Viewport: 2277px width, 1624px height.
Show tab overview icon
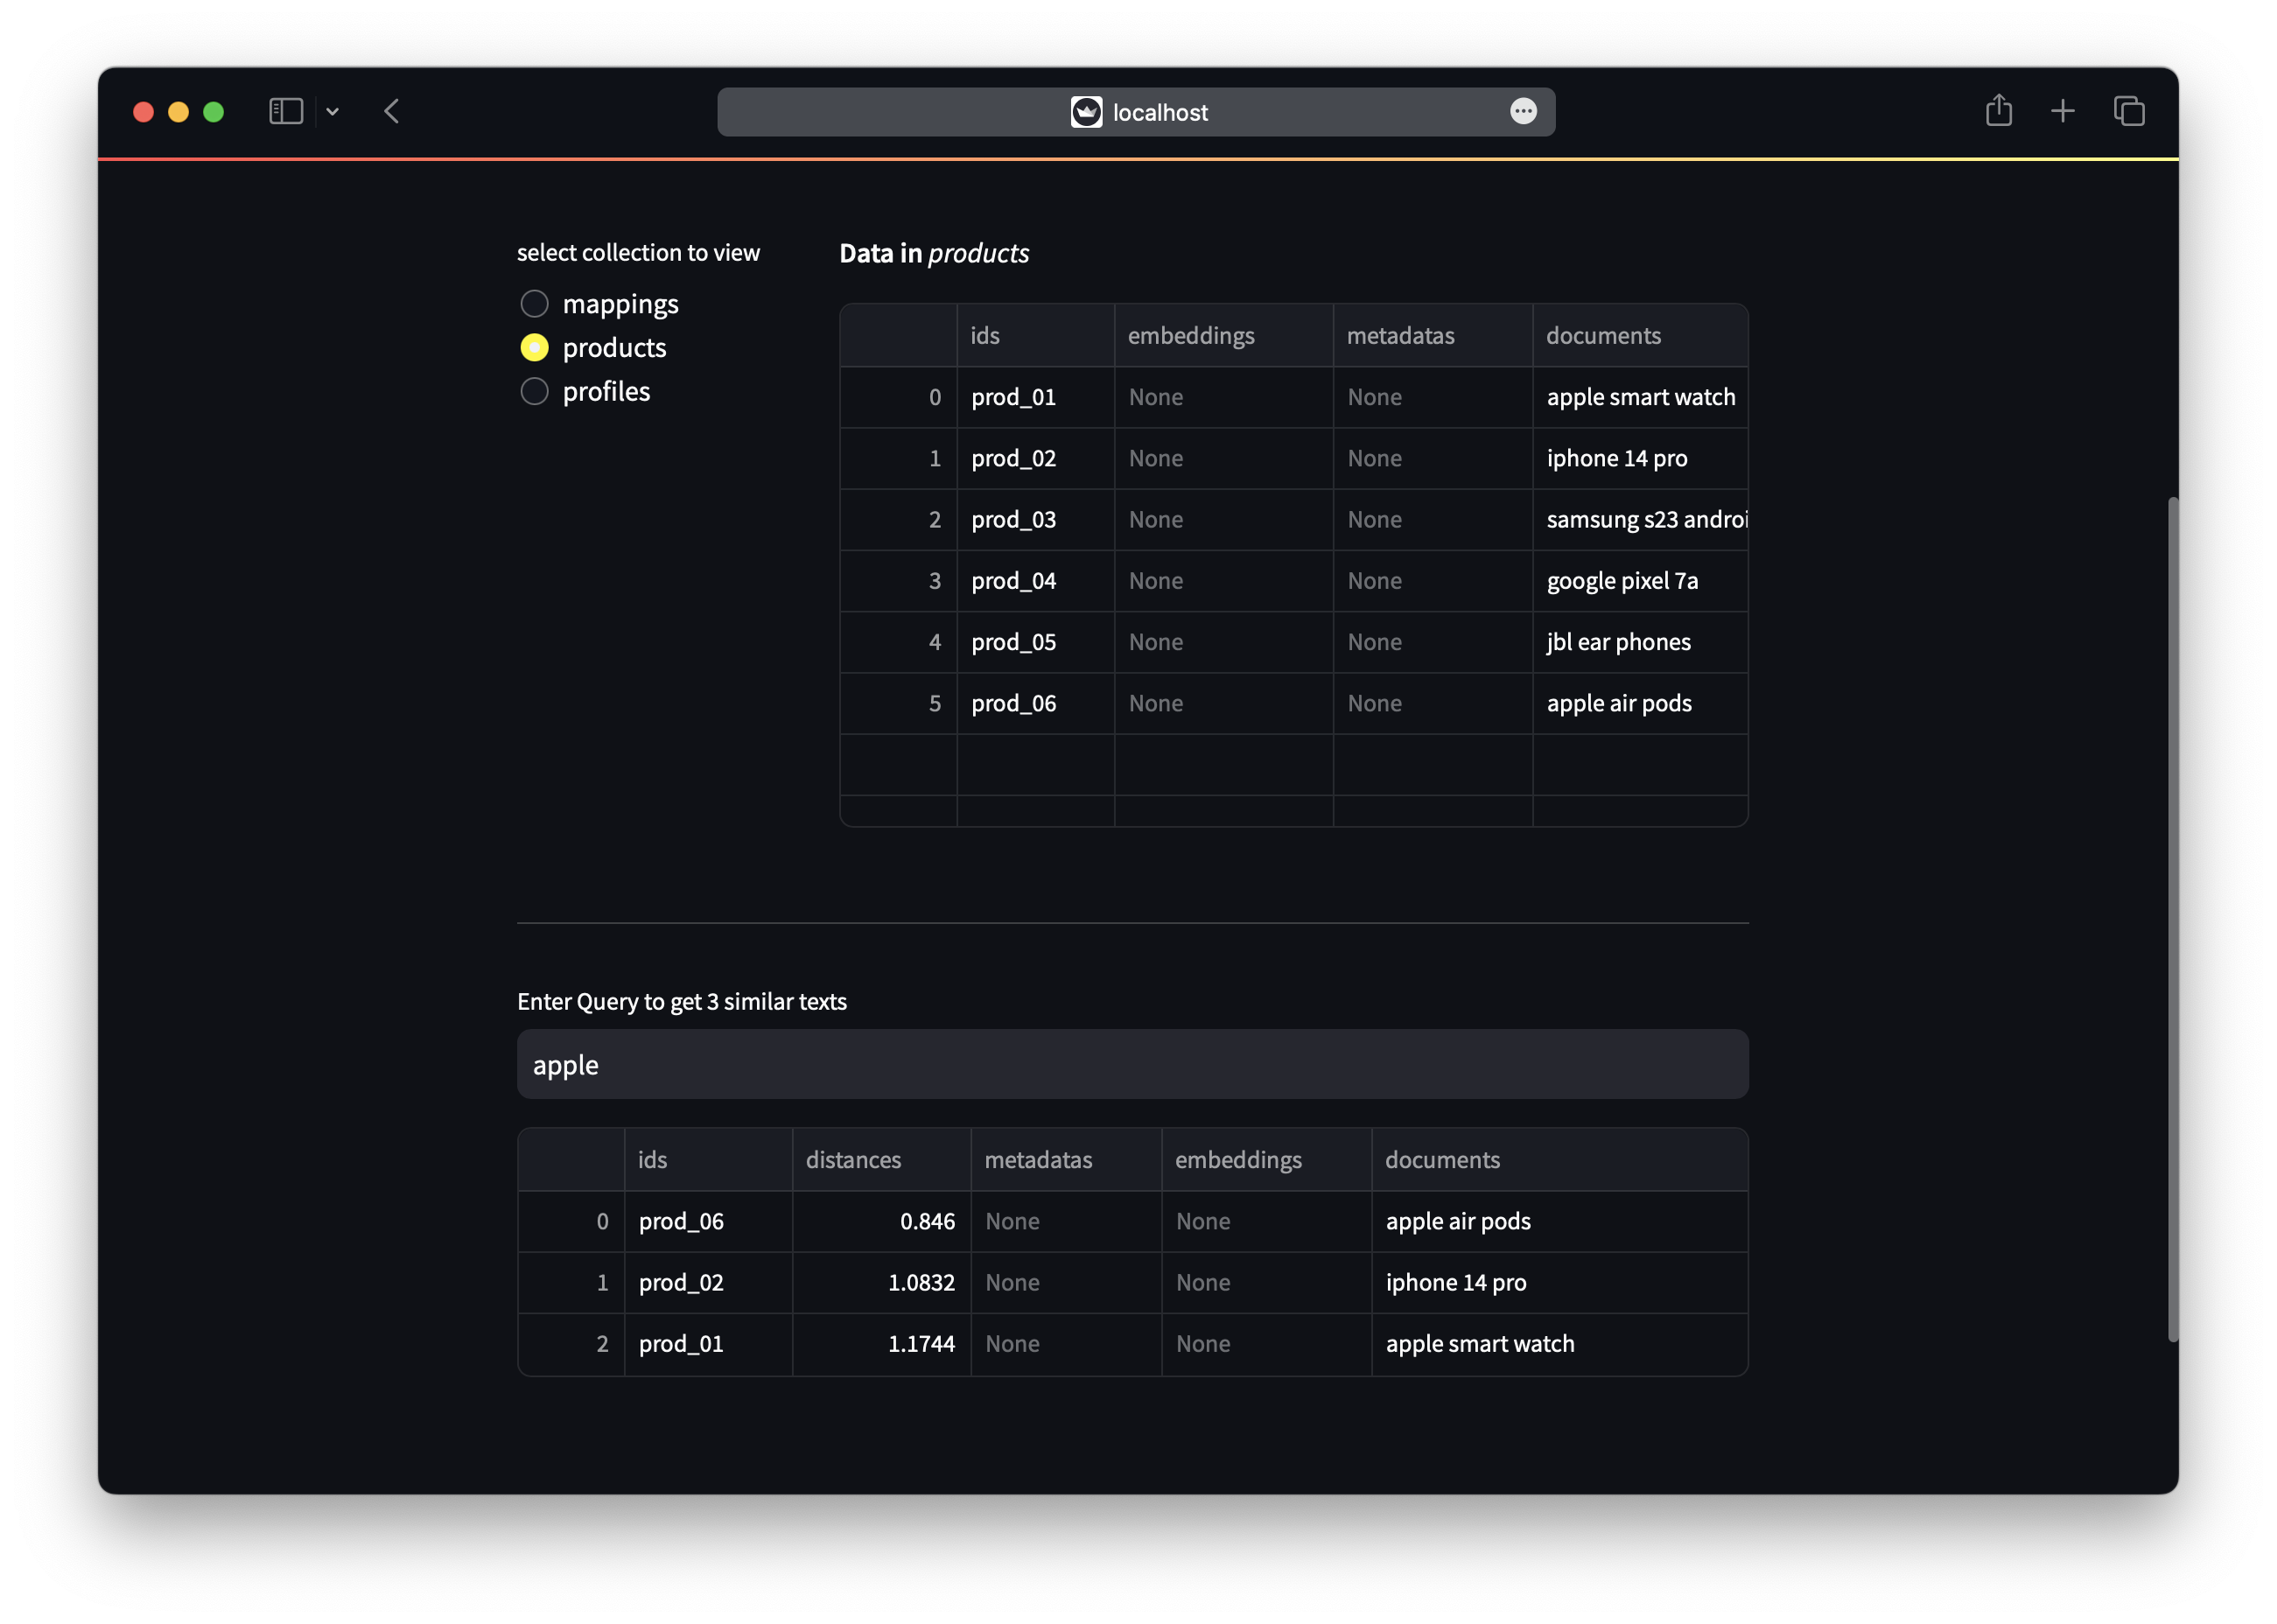[x=2128, y=111]
